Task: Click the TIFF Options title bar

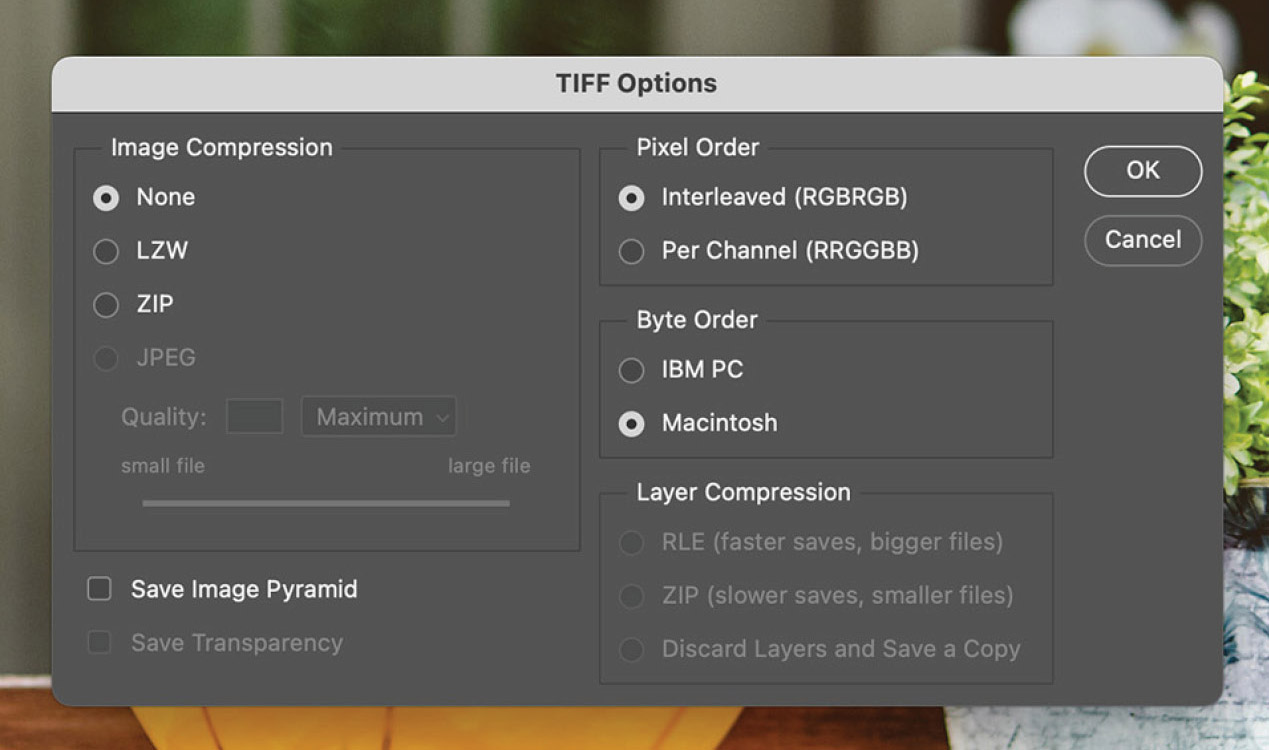Action: coord(637,84)
